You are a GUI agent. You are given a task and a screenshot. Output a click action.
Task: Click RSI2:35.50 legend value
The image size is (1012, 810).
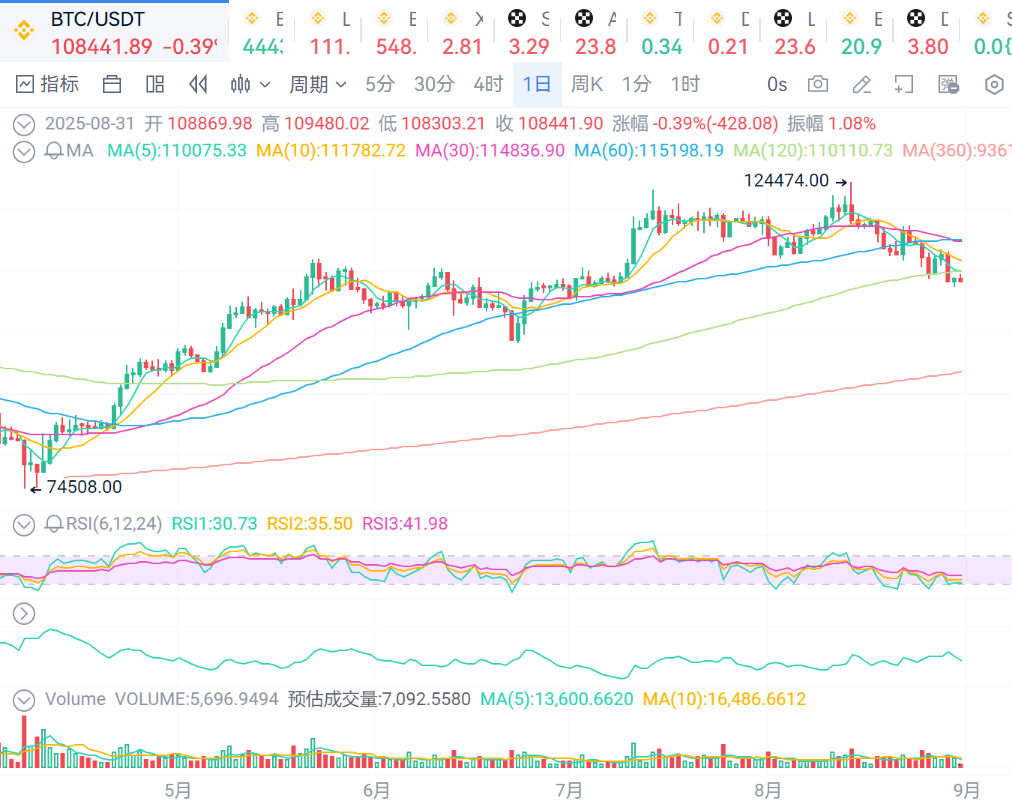coord(310,523)
